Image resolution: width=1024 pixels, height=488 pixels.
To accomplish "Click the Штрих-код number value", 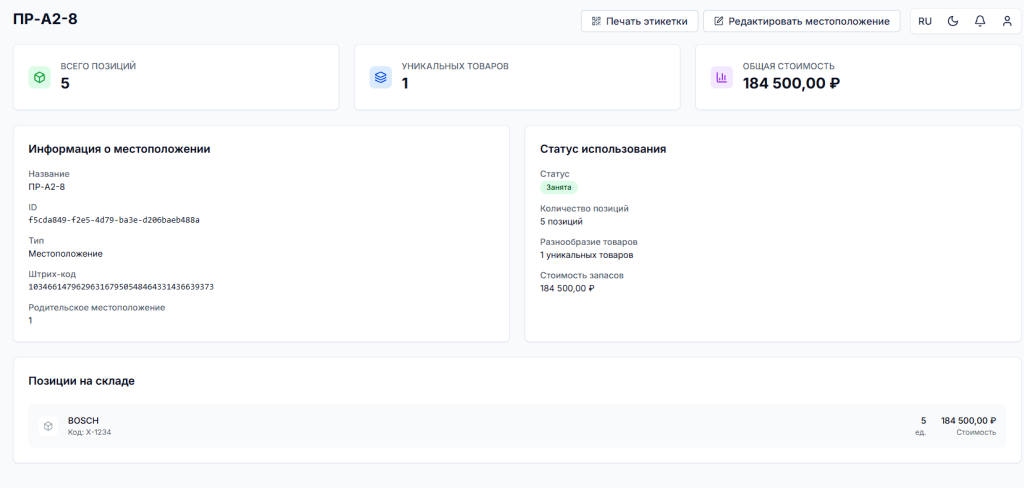I will pos(121,287).
